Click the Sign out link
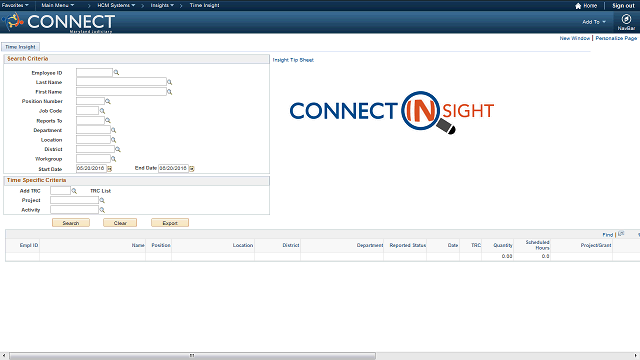This screenshot has width=640, height=360. 623,6
